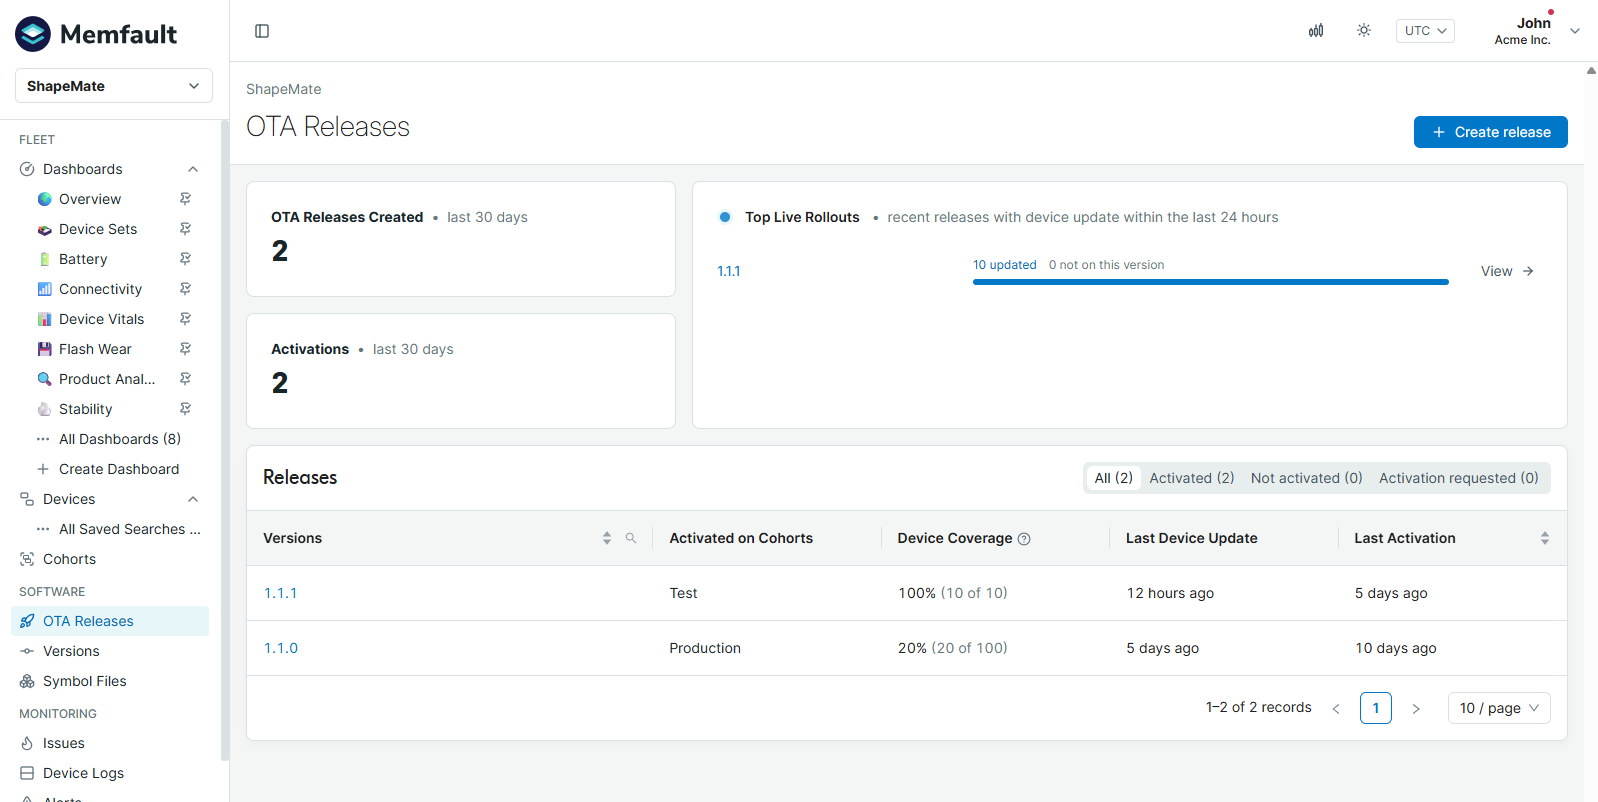Pin the Device Sets dashboard
This screenshot has width=1598, height=802.
(185, 229)
